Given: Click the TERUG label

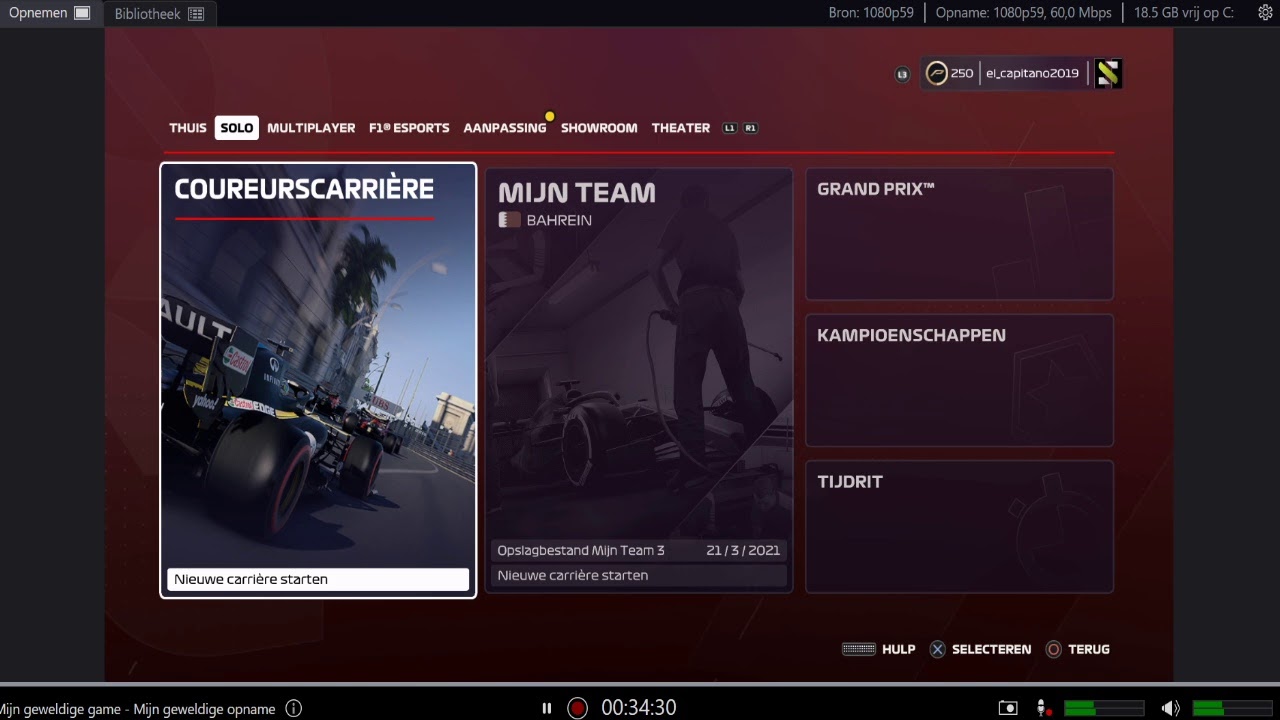Looking at the screenshot, I should [x=1089, y=649].
